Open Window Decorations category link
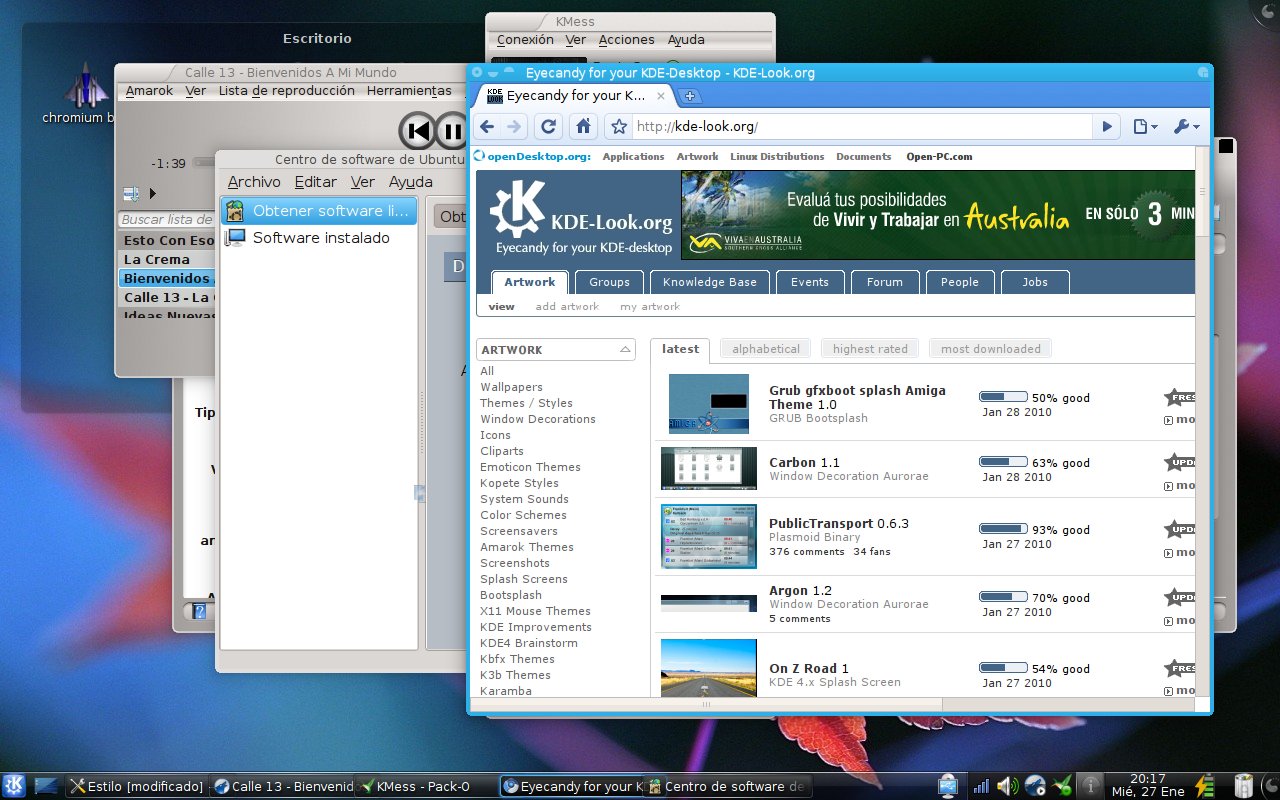The width and height of the screenshot is (1280, 800). tap(537, 419)
